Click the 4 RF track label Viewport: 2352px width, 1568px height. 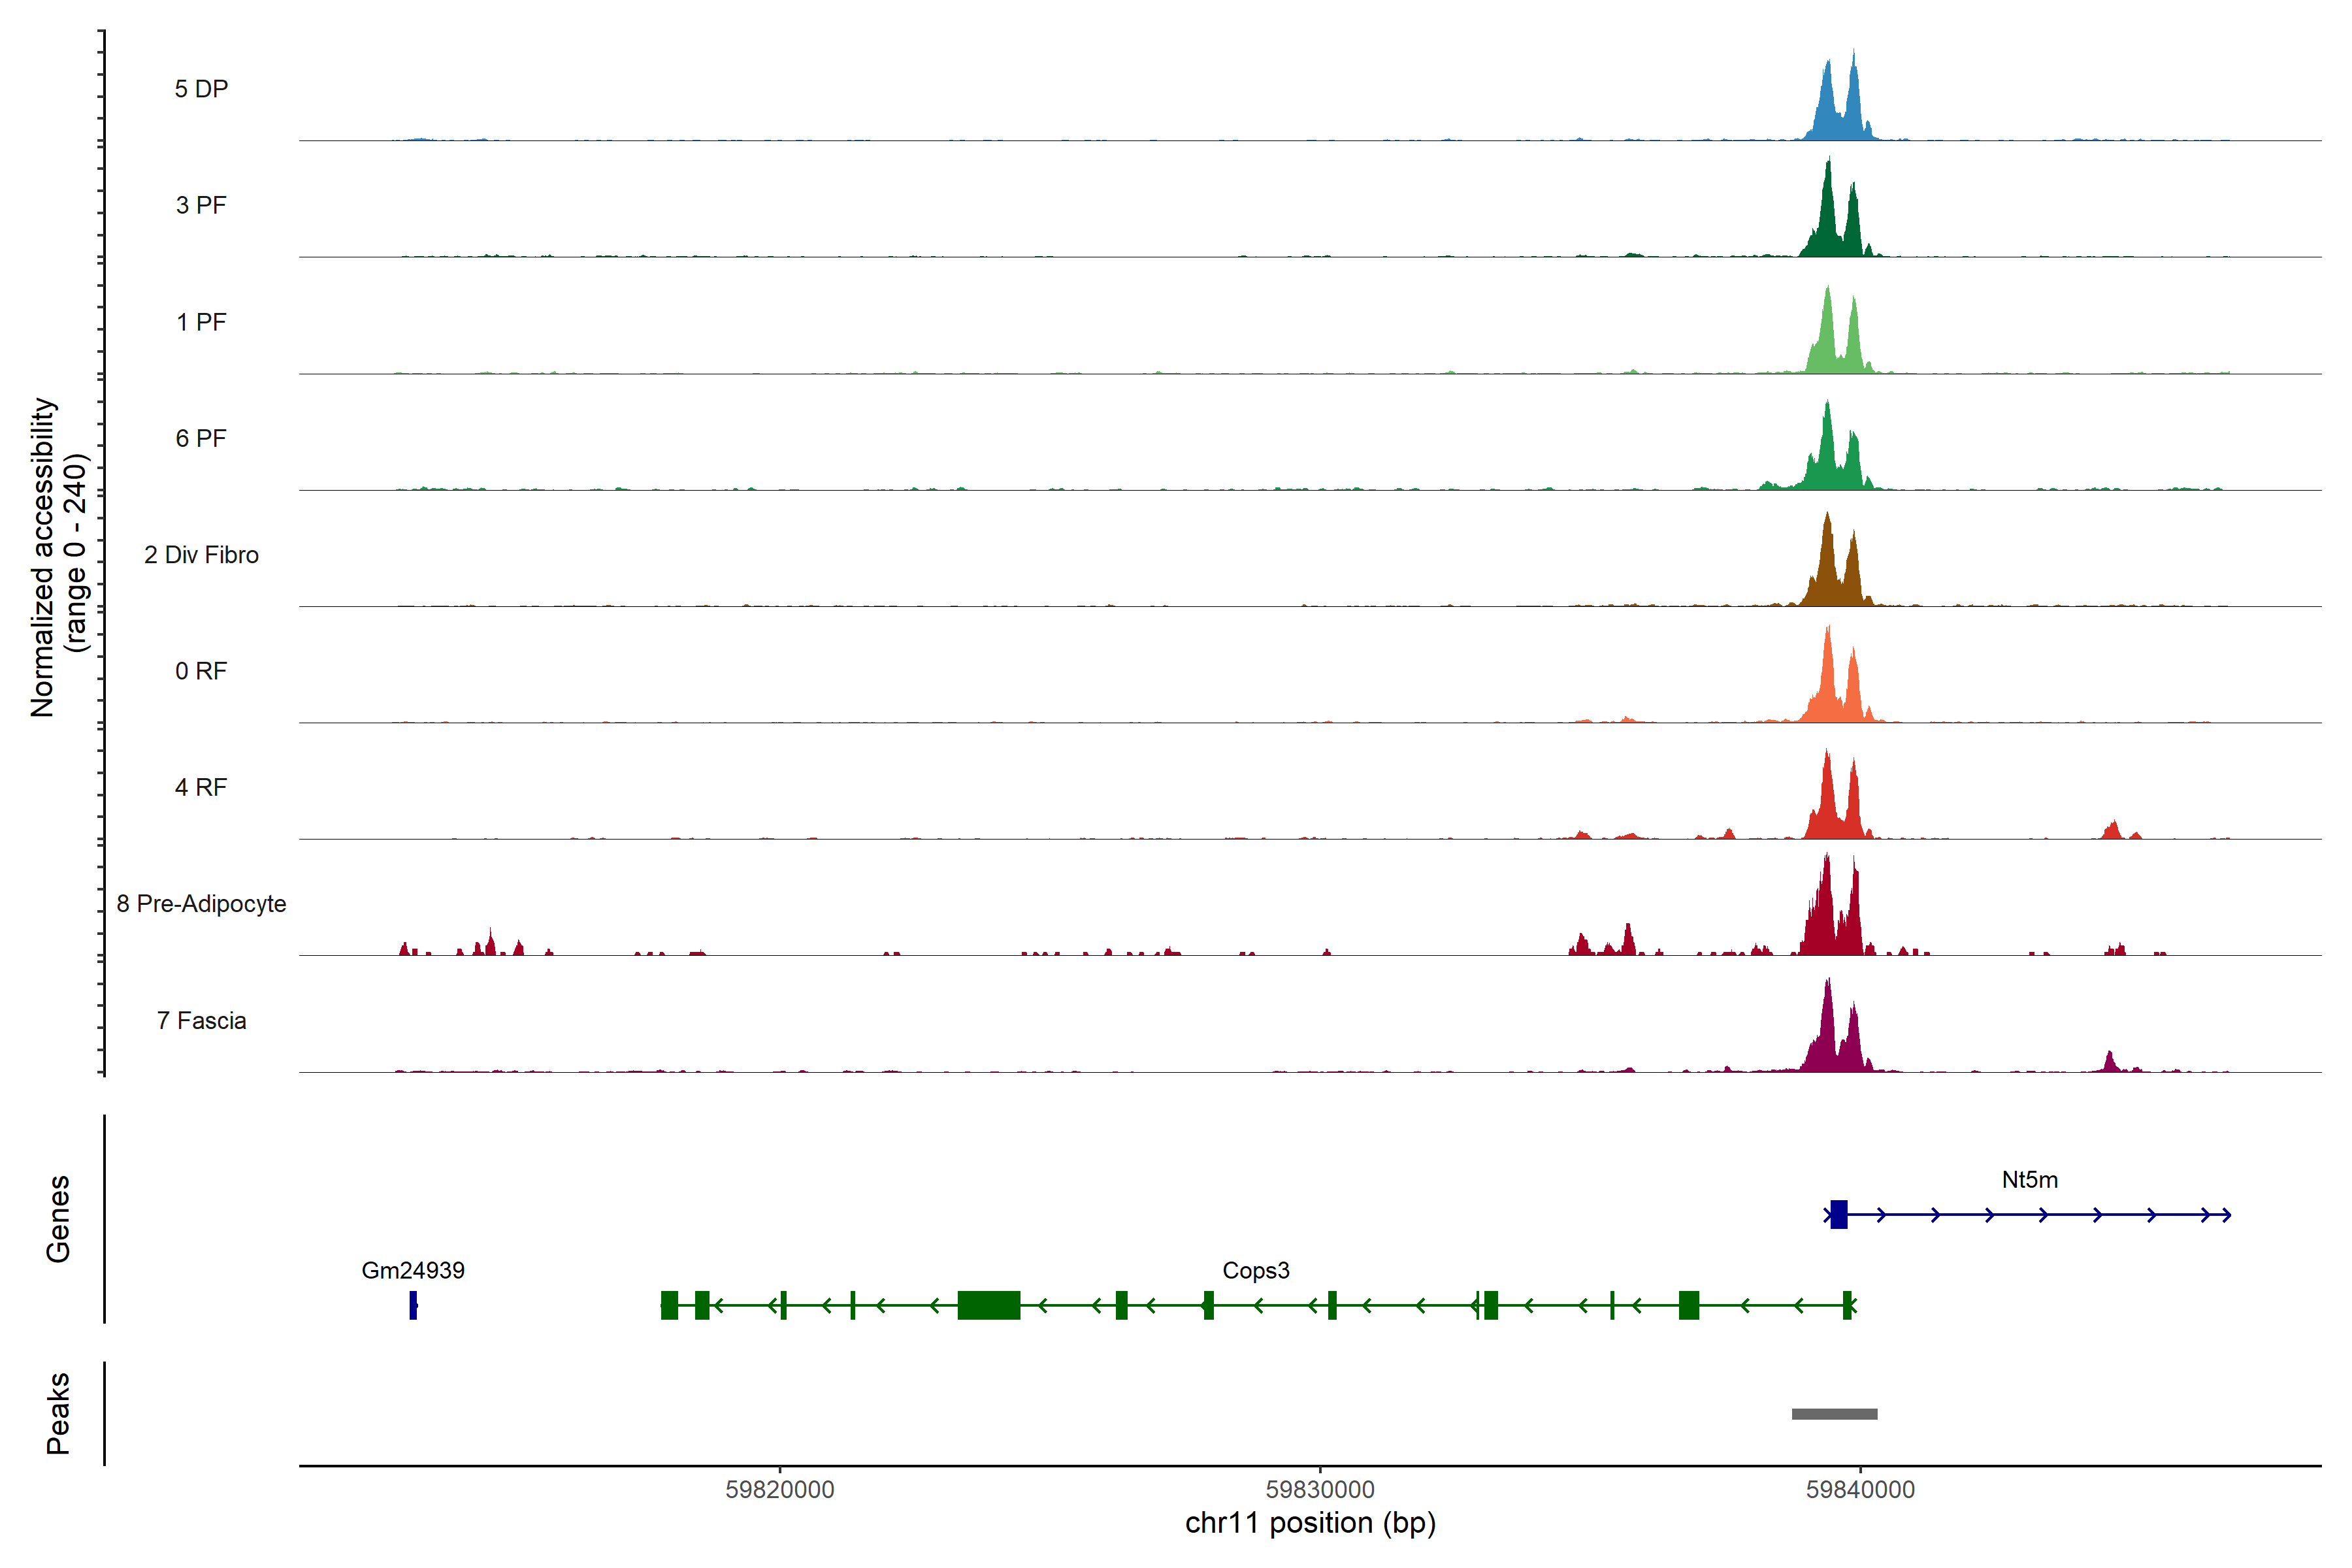click(x=201, y=788)
